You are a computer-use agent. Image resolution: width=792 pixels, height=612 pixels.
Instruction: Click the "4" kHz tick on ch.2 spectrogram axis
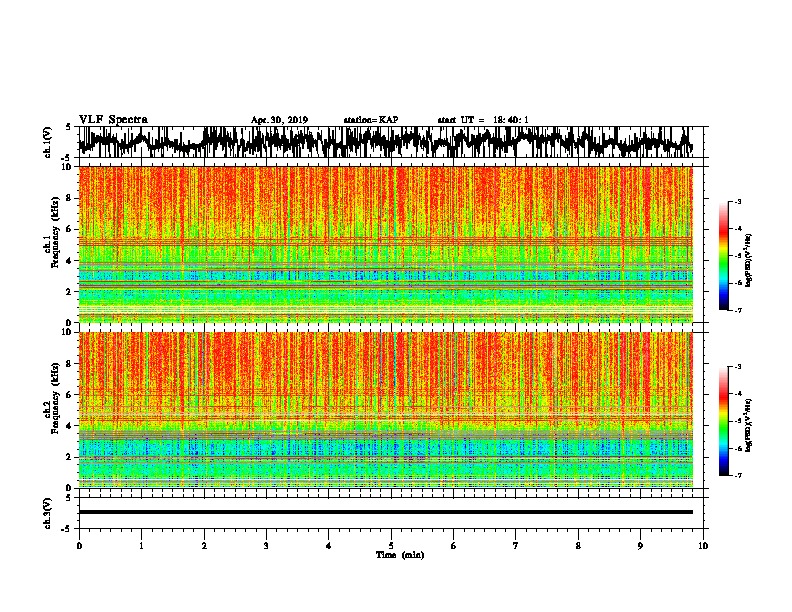tap(70, 426)
